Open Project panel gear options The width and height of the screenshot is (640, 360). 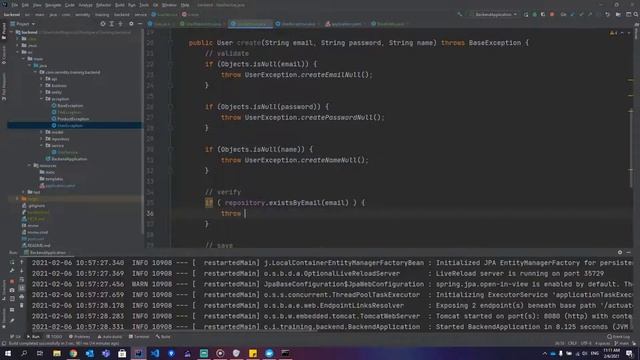coord(131,24)
